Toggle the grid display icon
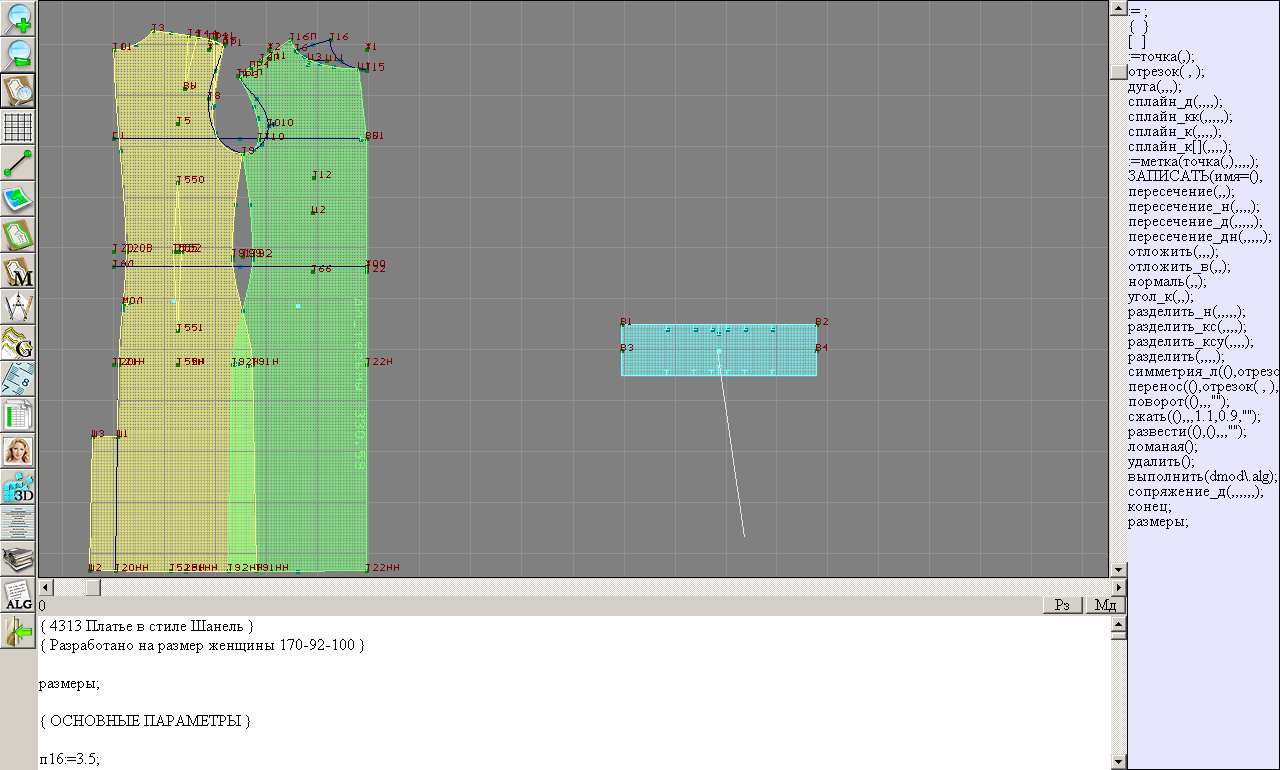Image resolution: width=1280 pixels, height=770 pixels. coord(19,127)
